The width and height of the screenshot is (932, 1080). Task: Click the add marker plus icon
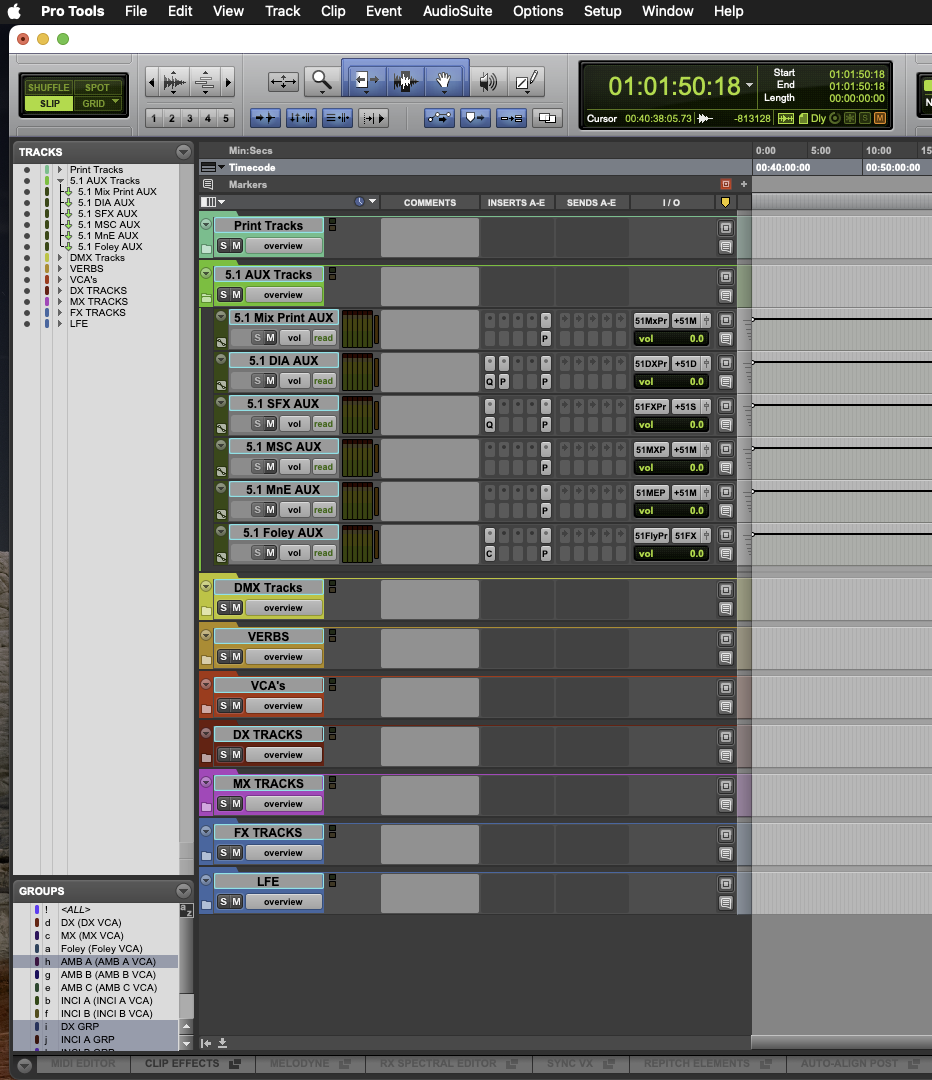(x=743, y=184)
